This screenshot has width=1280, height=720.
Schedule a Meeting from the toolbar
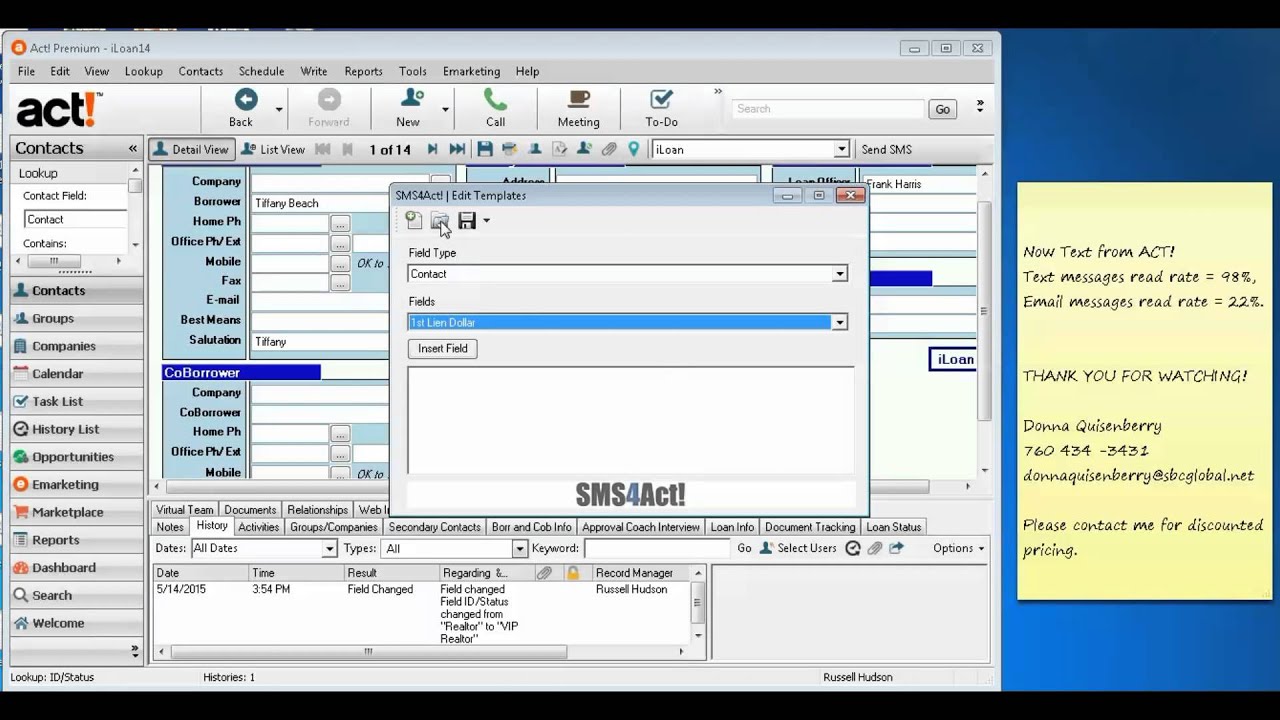point(578,100)
